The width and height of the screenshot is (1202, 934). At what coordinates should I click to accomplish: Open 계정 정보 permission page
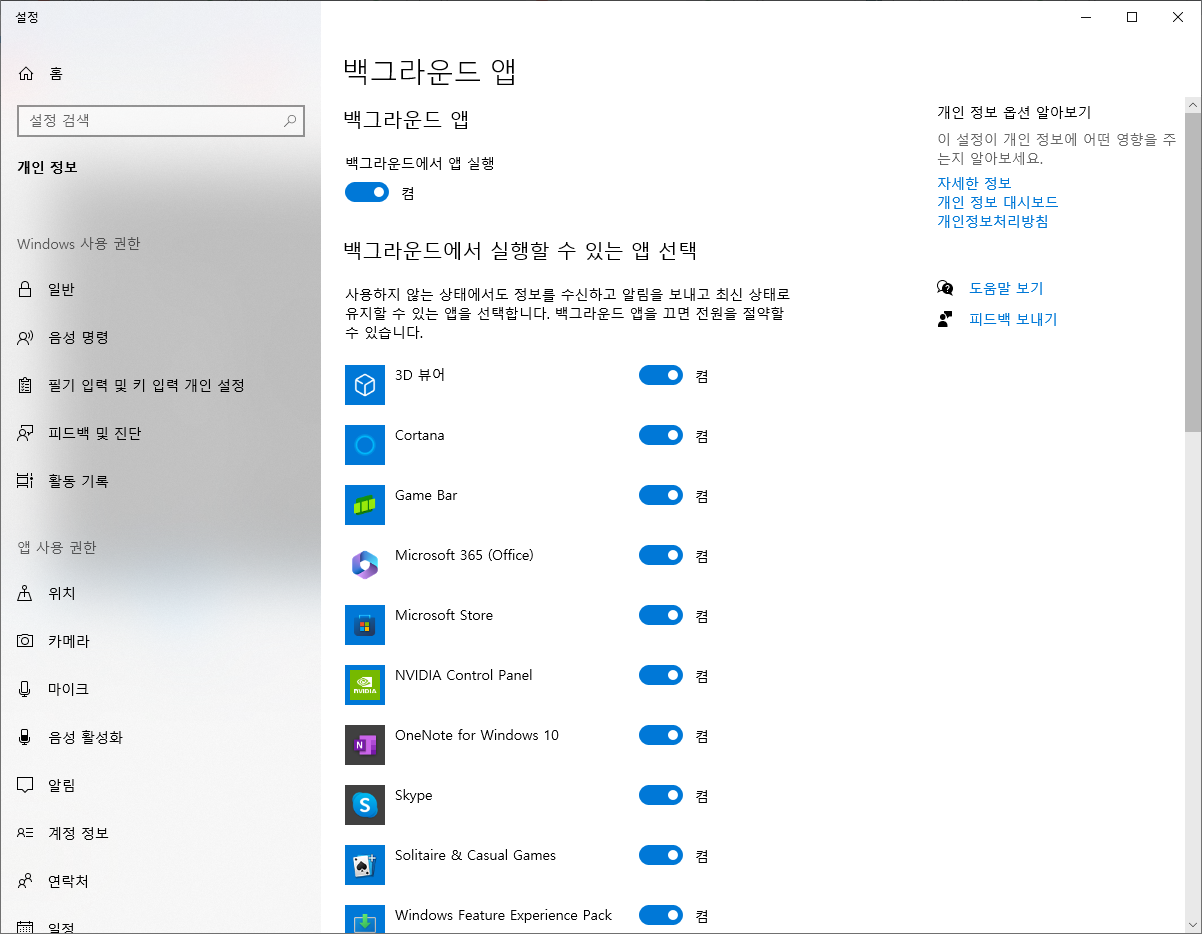point(160,834)
